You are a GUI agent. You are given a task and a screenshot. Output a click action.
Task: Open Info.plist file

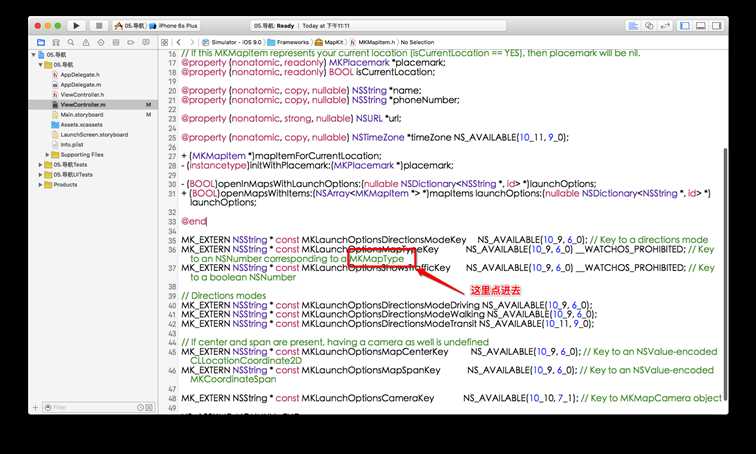tap(71, 145)
